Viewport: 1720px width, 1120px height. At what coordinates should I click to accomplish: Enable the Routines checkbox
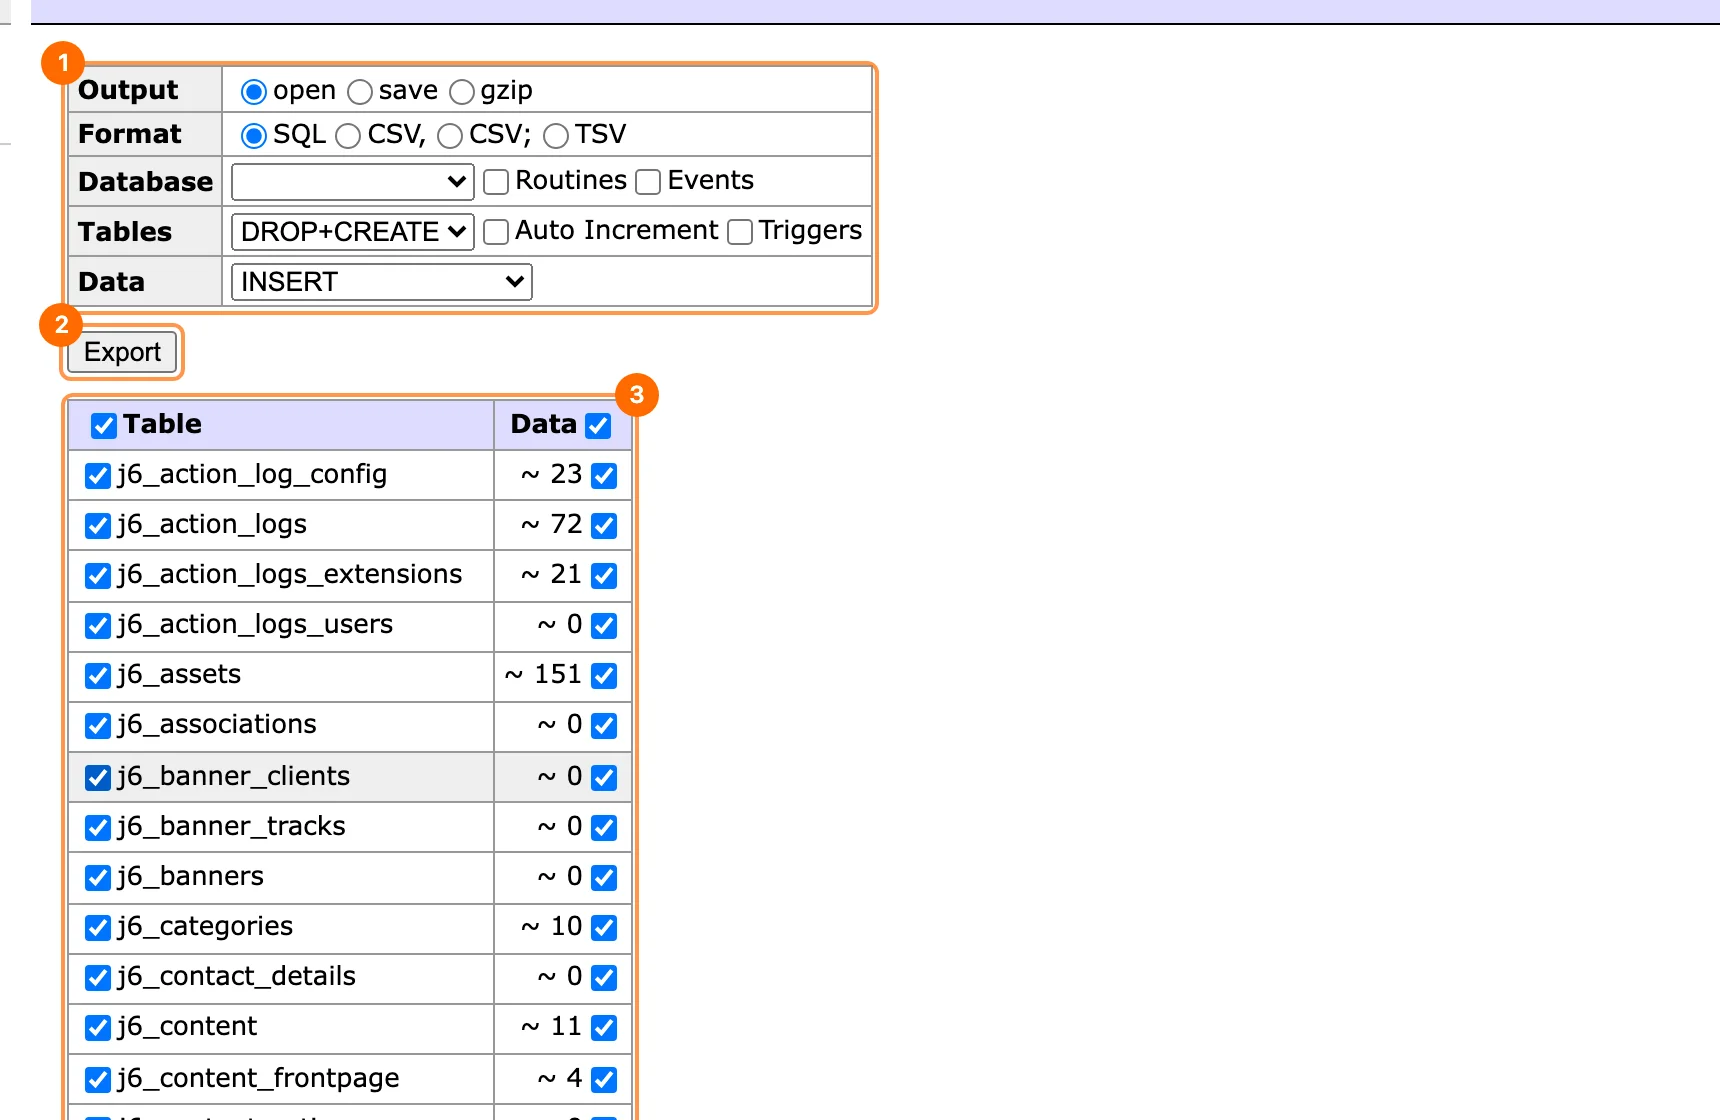[x=496, y=182]
